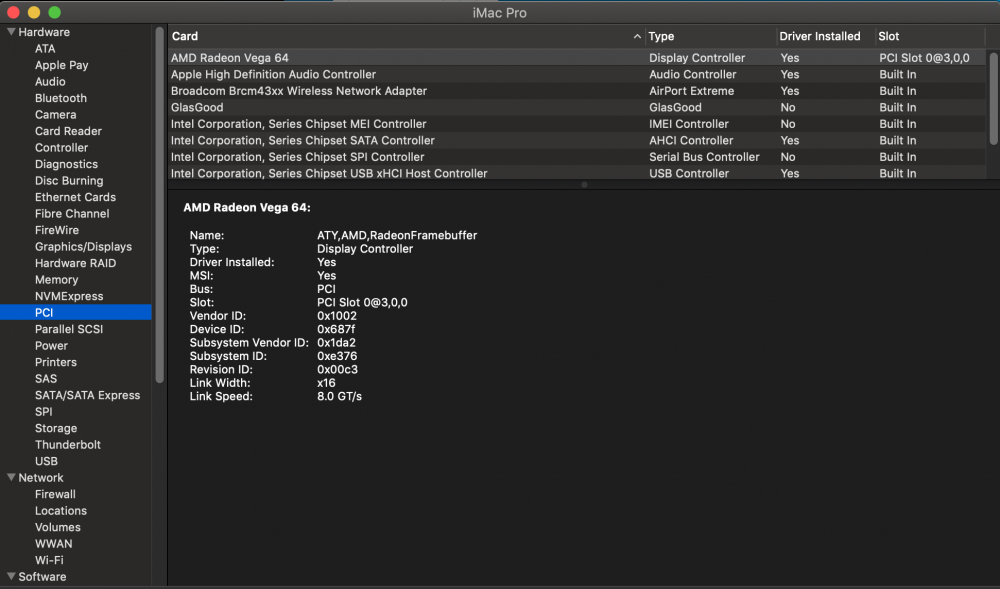Image resolution: width=1000 pixels, height=589 pixels.
Task: Select USB in the sidebar
Action: click(46, 462)
